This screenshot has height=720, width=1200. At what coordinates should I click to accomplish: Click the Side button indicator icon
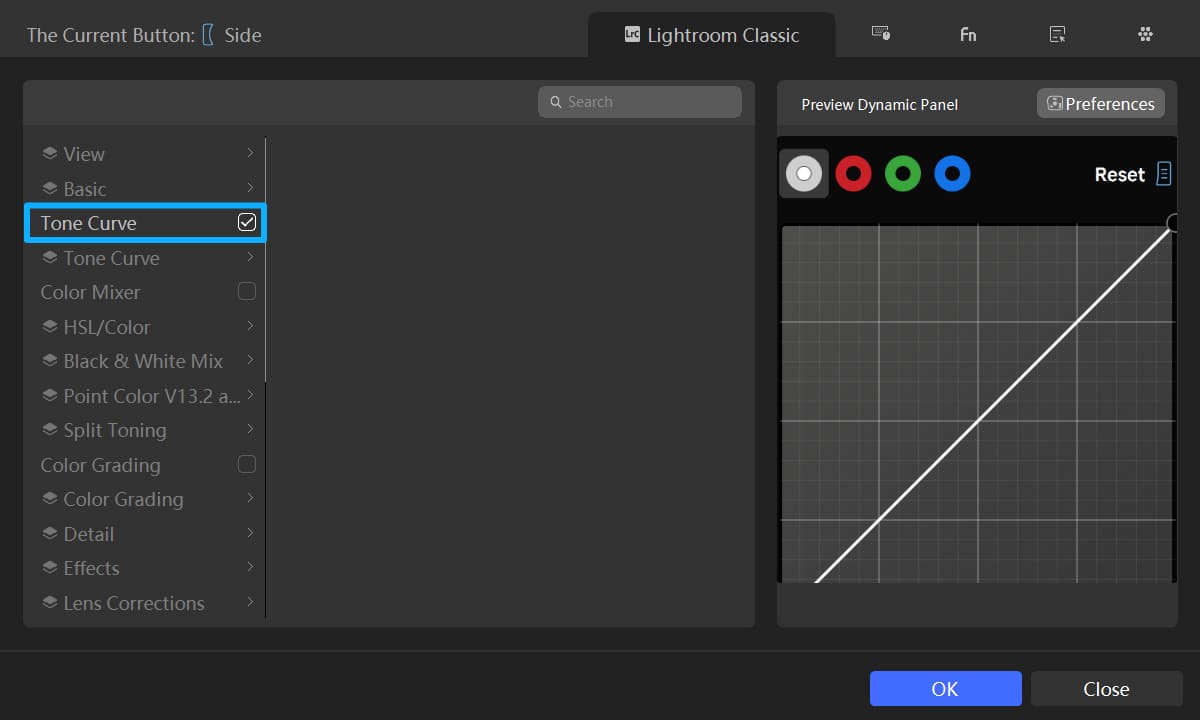coord(208,35)
